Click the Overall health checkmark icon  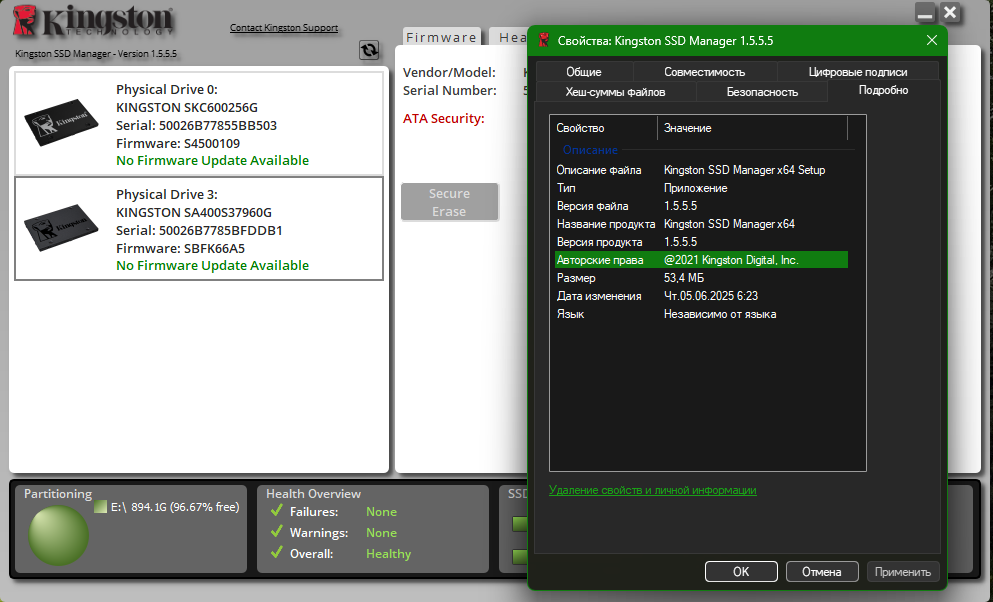coord(276,553)
